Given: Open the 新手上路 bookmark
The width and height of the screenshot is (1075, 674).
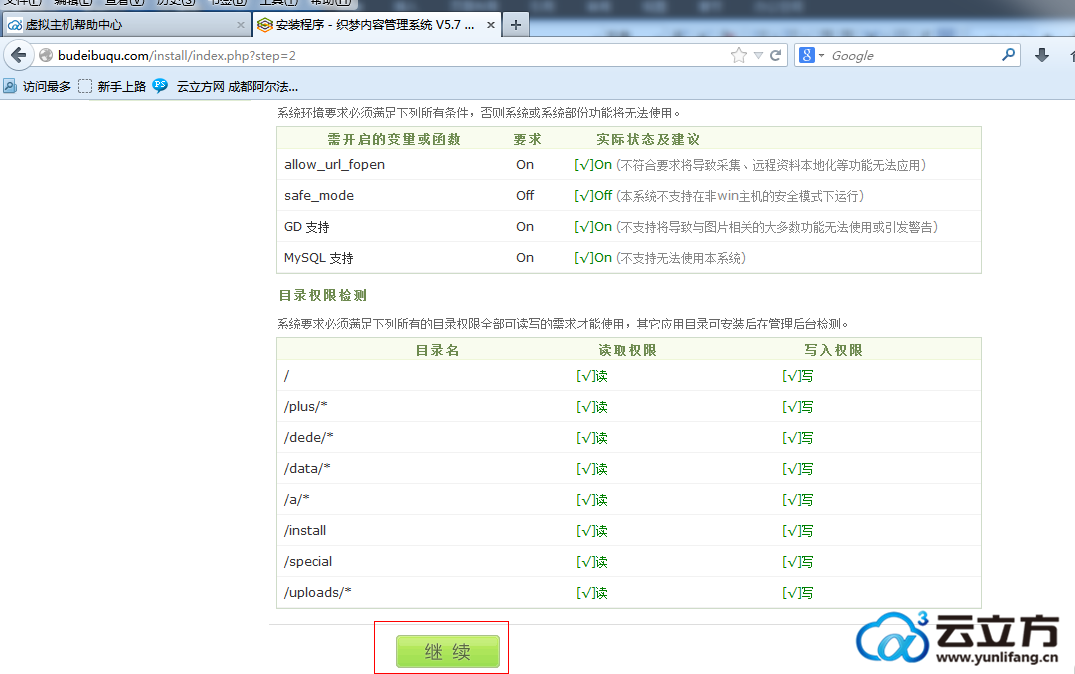Looking at the screenshot, I should click(112, 86).
